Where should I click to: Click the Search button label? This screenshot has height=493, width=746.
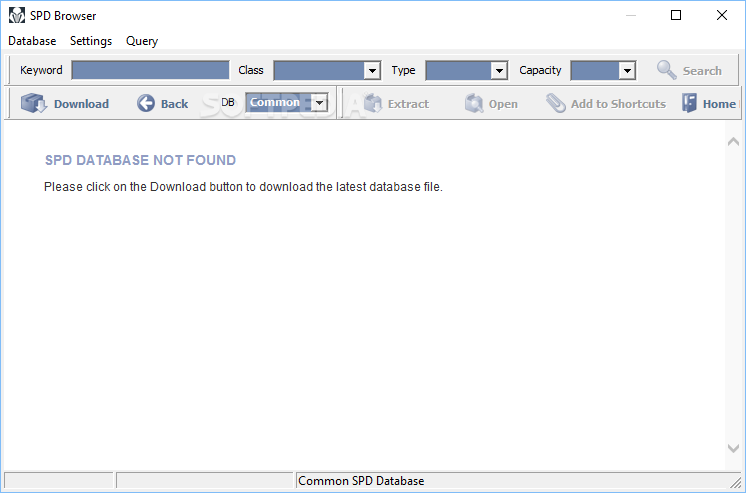[x=702, y=71]
